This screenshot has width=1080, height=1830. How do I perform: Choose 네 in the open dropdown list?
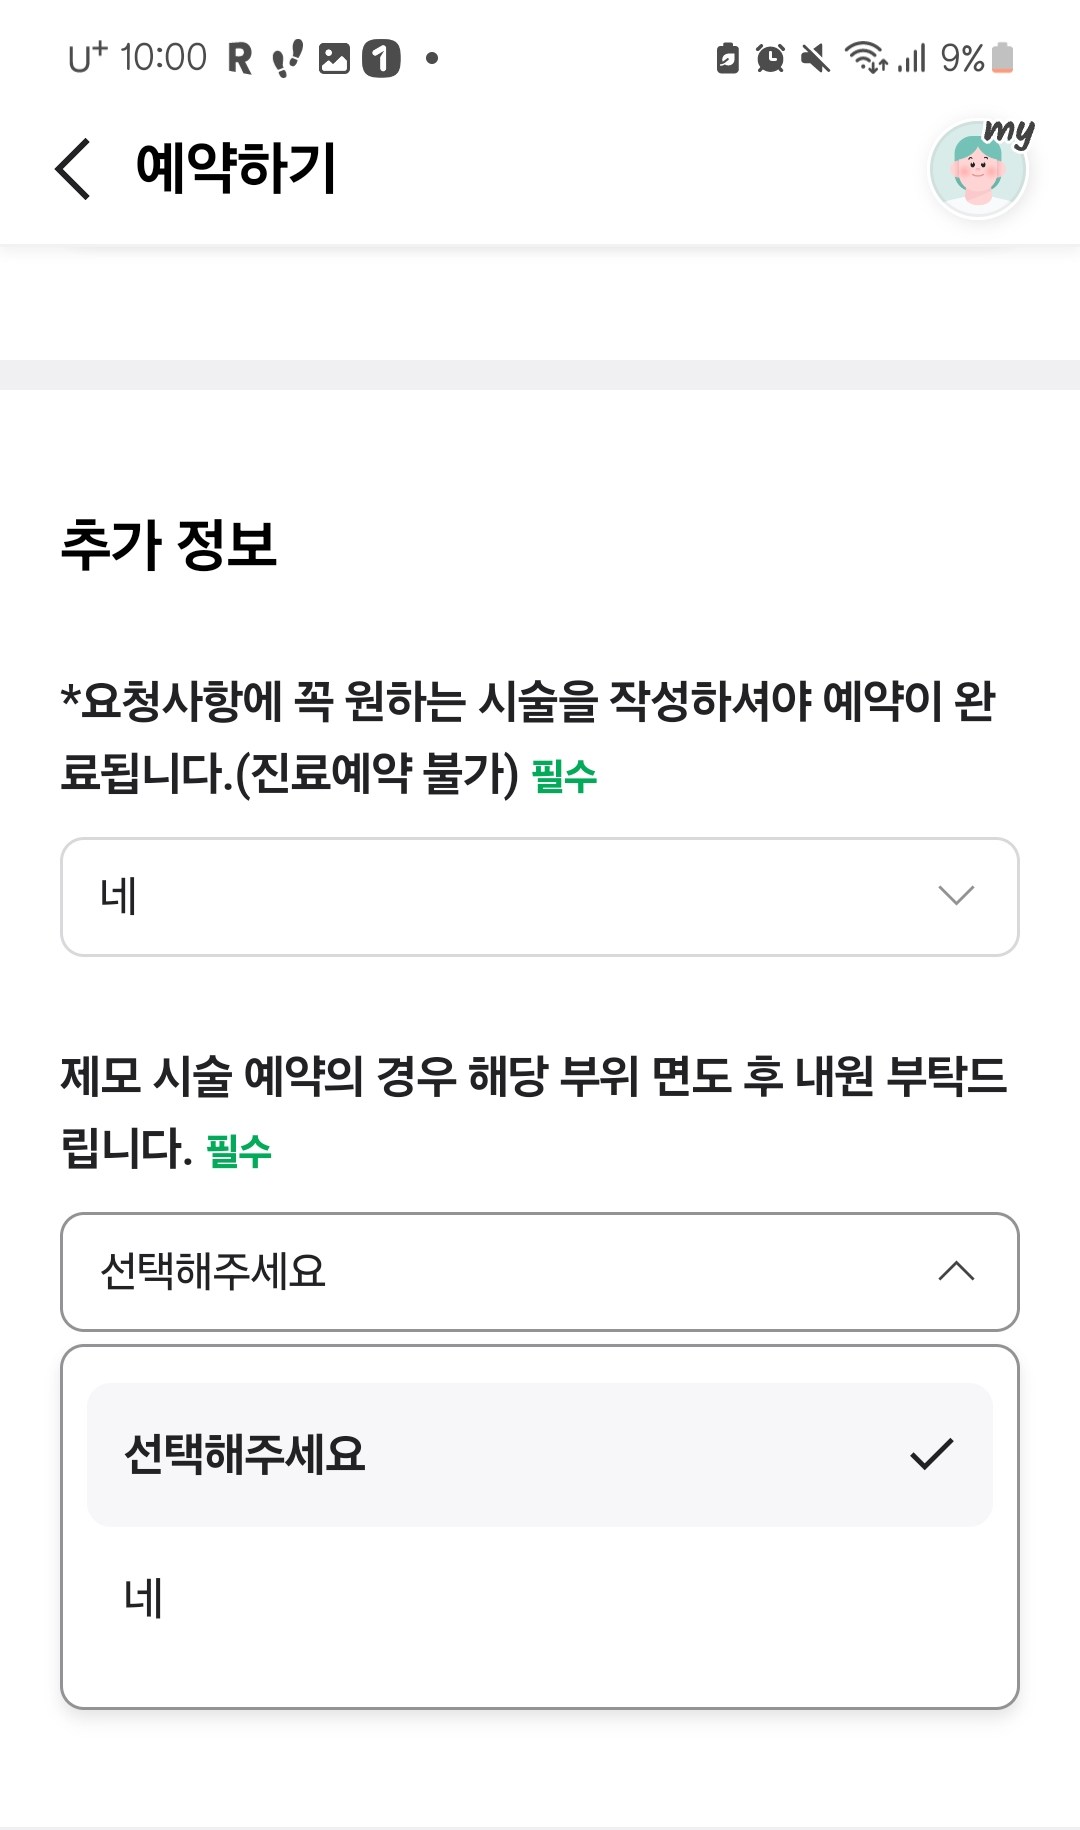pos(540,1598)
